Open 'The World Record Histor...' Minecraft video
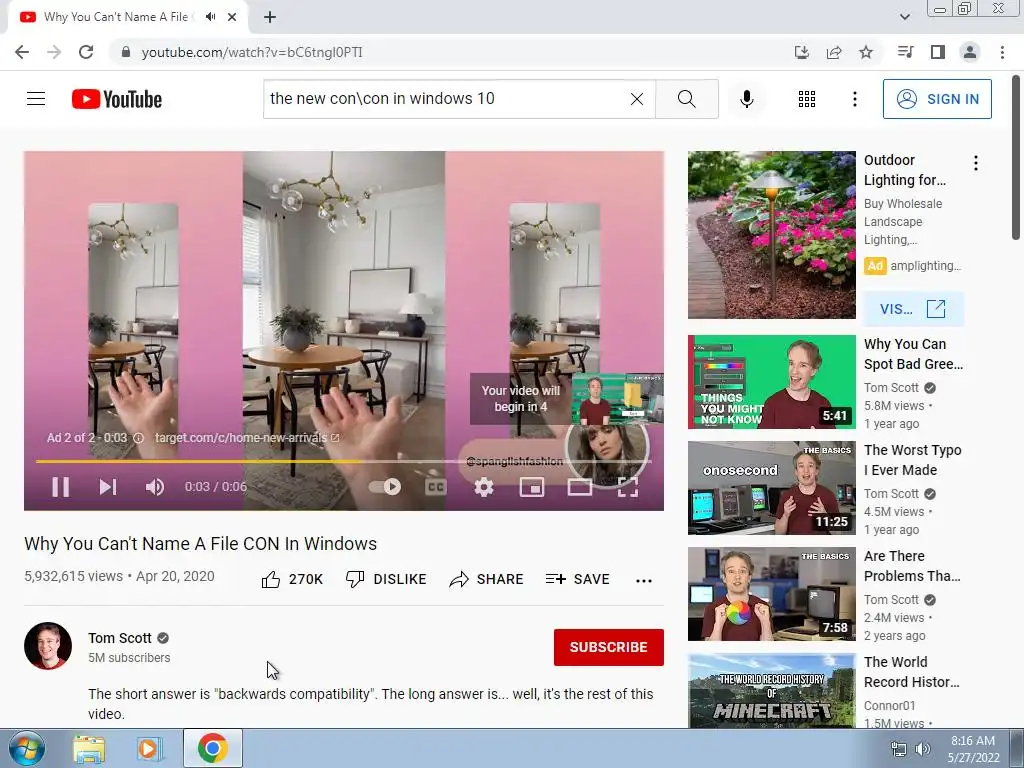The image size is (1024, 768). click(771, 691)
